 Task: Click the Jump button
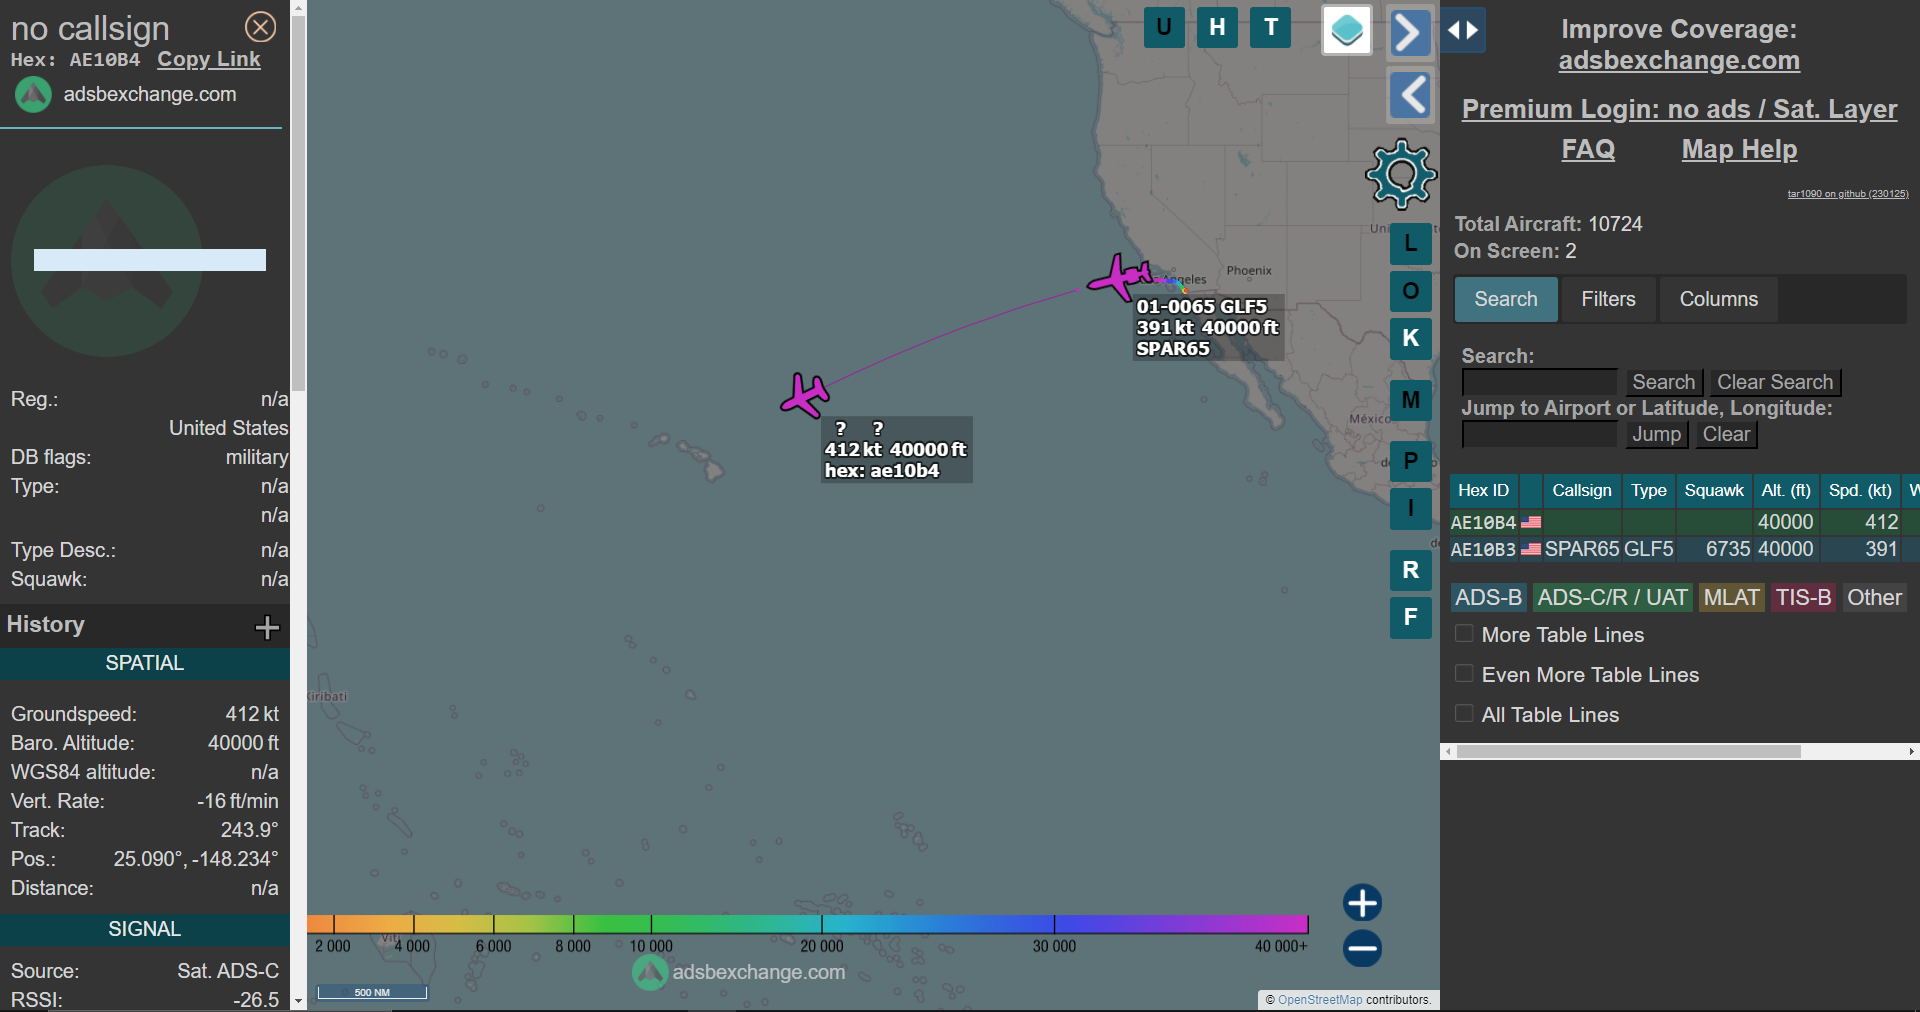pos(1656,435)
